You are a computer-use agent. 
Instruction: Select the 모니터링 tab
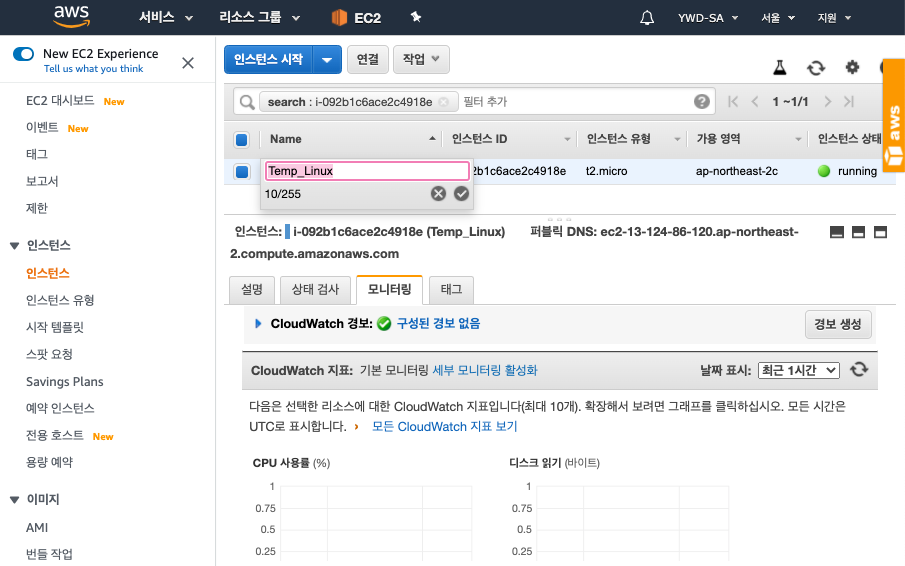[x=390, y=290]
